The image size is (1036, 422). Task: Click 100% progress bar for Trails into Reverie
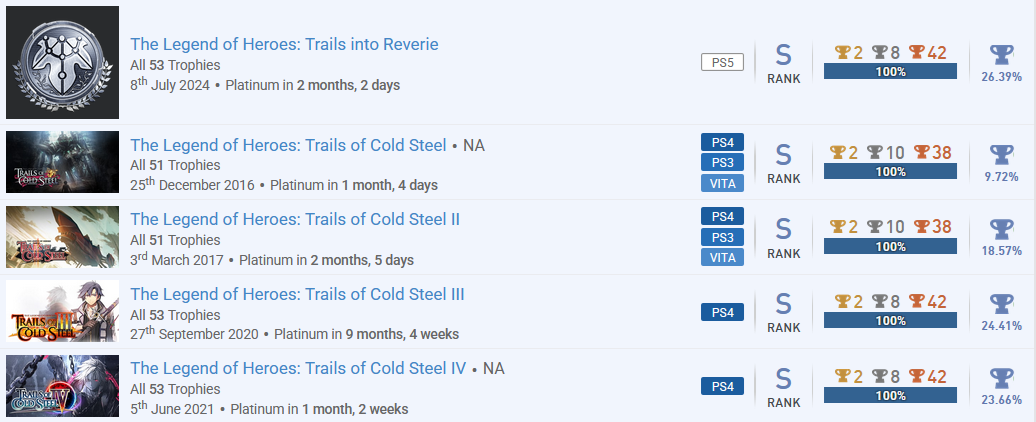[890, 71]
